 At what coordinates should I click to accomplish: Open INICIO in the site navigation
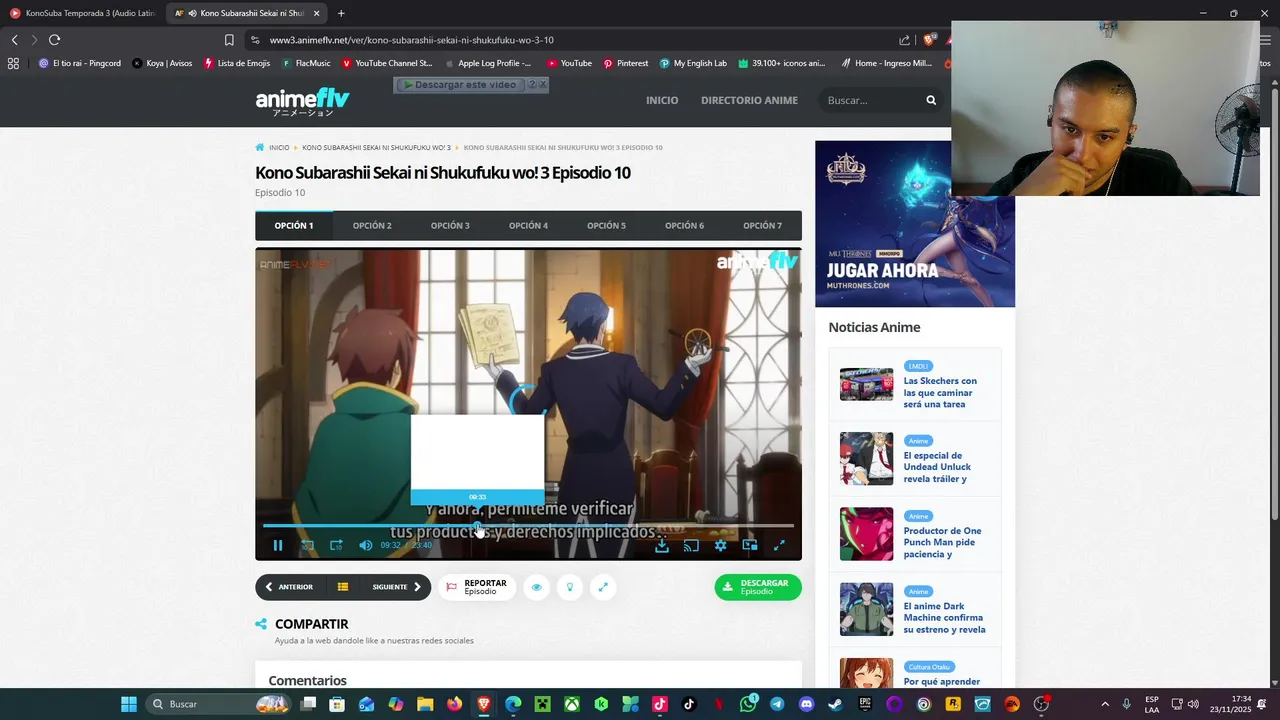click(662, 100)
